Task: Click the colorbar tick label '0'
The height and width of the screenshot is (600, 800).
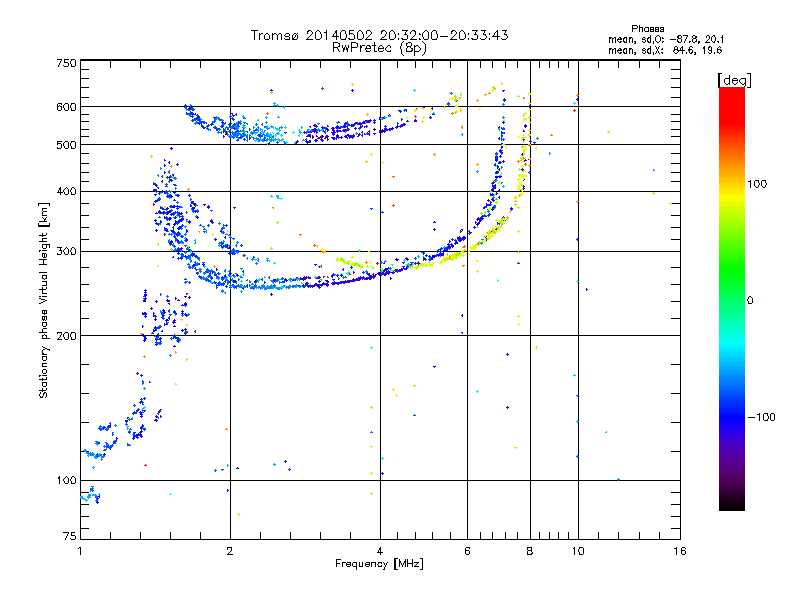Action: point(749,301)
